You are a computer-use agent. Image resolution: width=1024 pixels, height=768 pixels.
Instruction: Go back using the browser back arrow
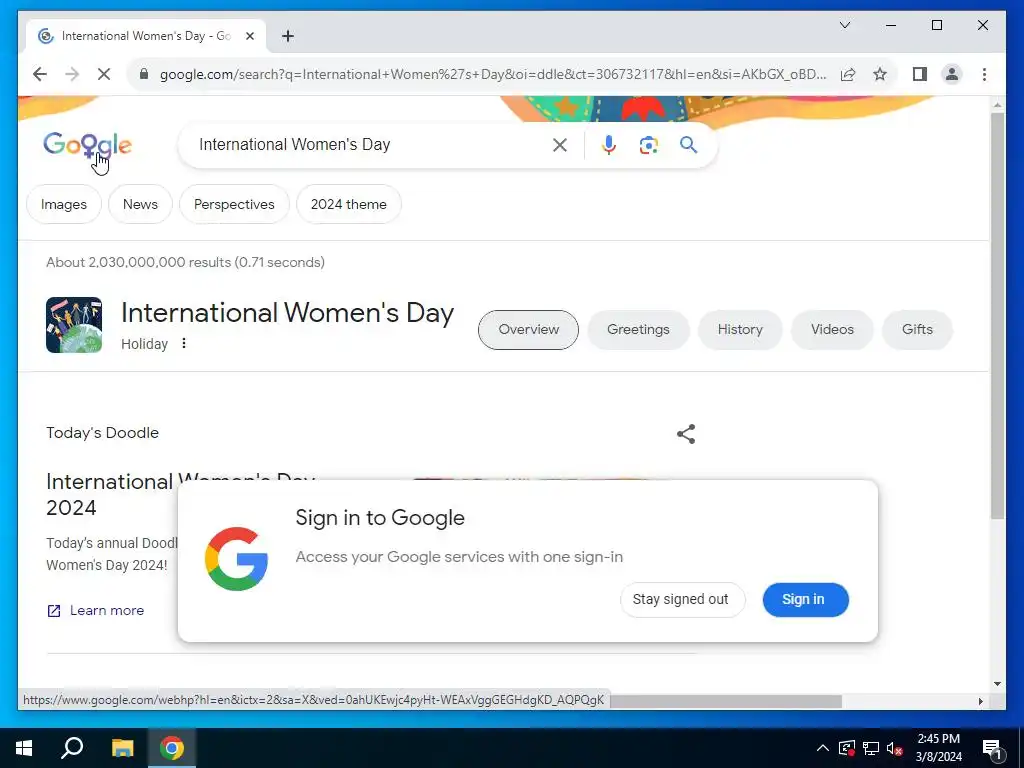(40, 74)
